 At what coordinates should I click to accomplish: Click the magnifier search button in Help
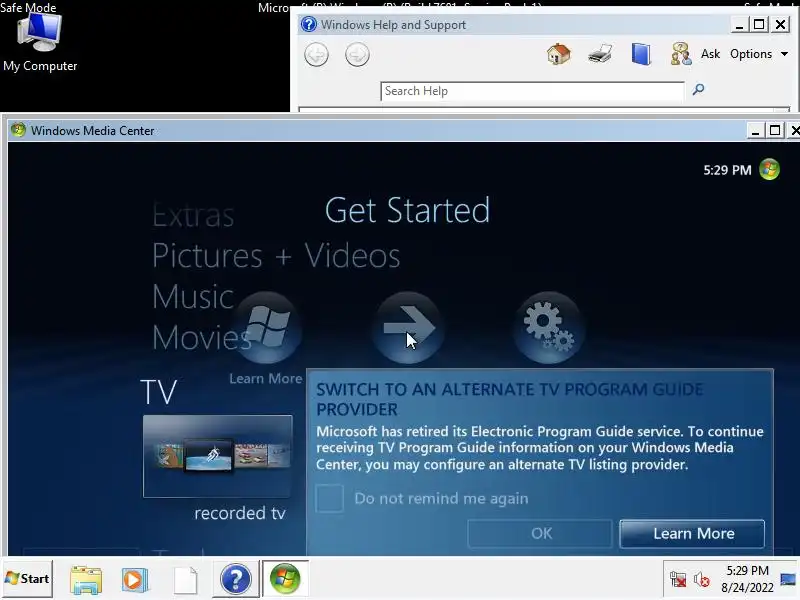point(698,90)
